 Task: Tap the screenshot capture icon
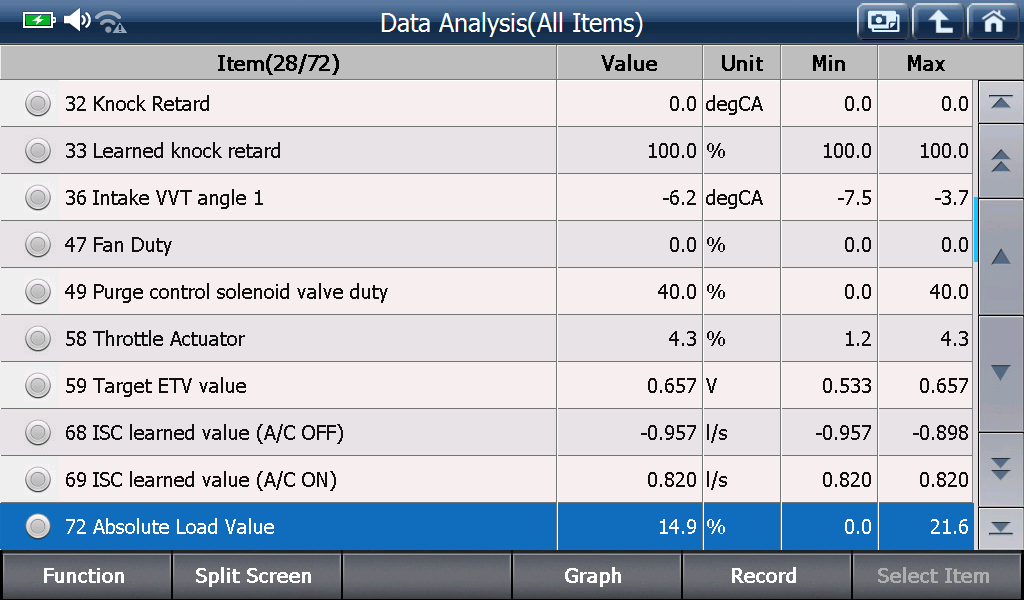pos(883,22)
